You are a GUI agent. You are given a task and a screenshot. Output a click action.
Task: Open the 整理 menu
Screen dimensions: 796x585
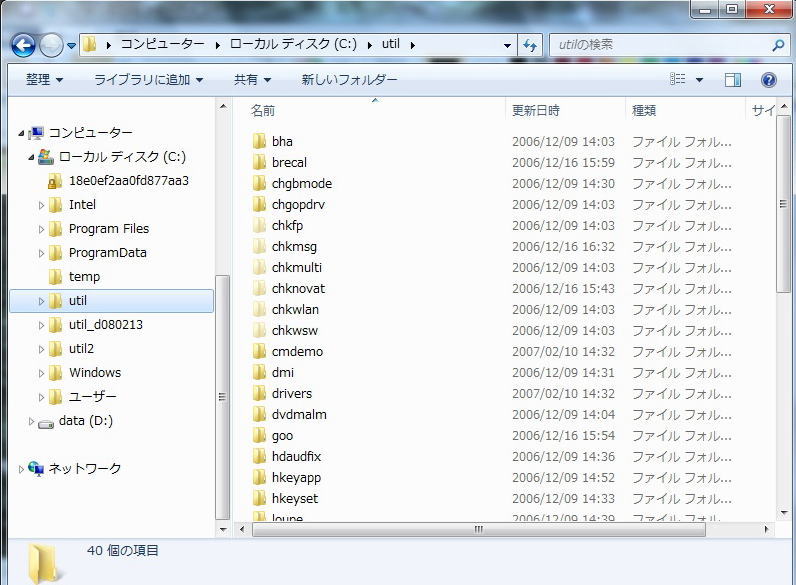point(44,80)
